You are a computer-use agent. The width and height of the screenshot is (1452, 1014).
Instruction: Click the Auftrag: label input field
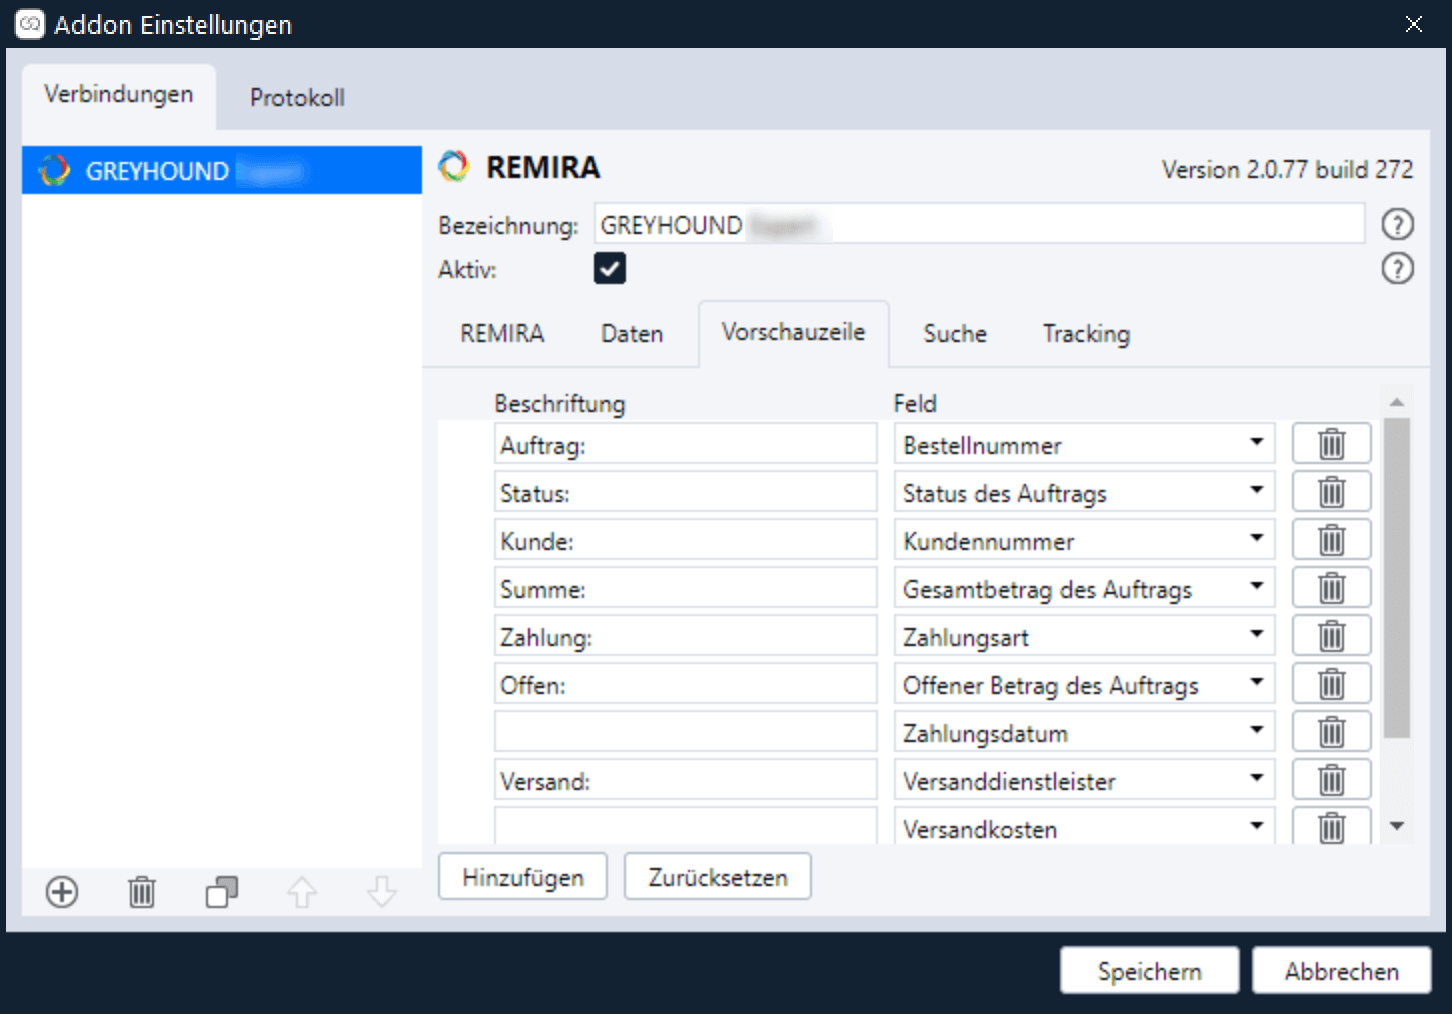click(685, 444)
